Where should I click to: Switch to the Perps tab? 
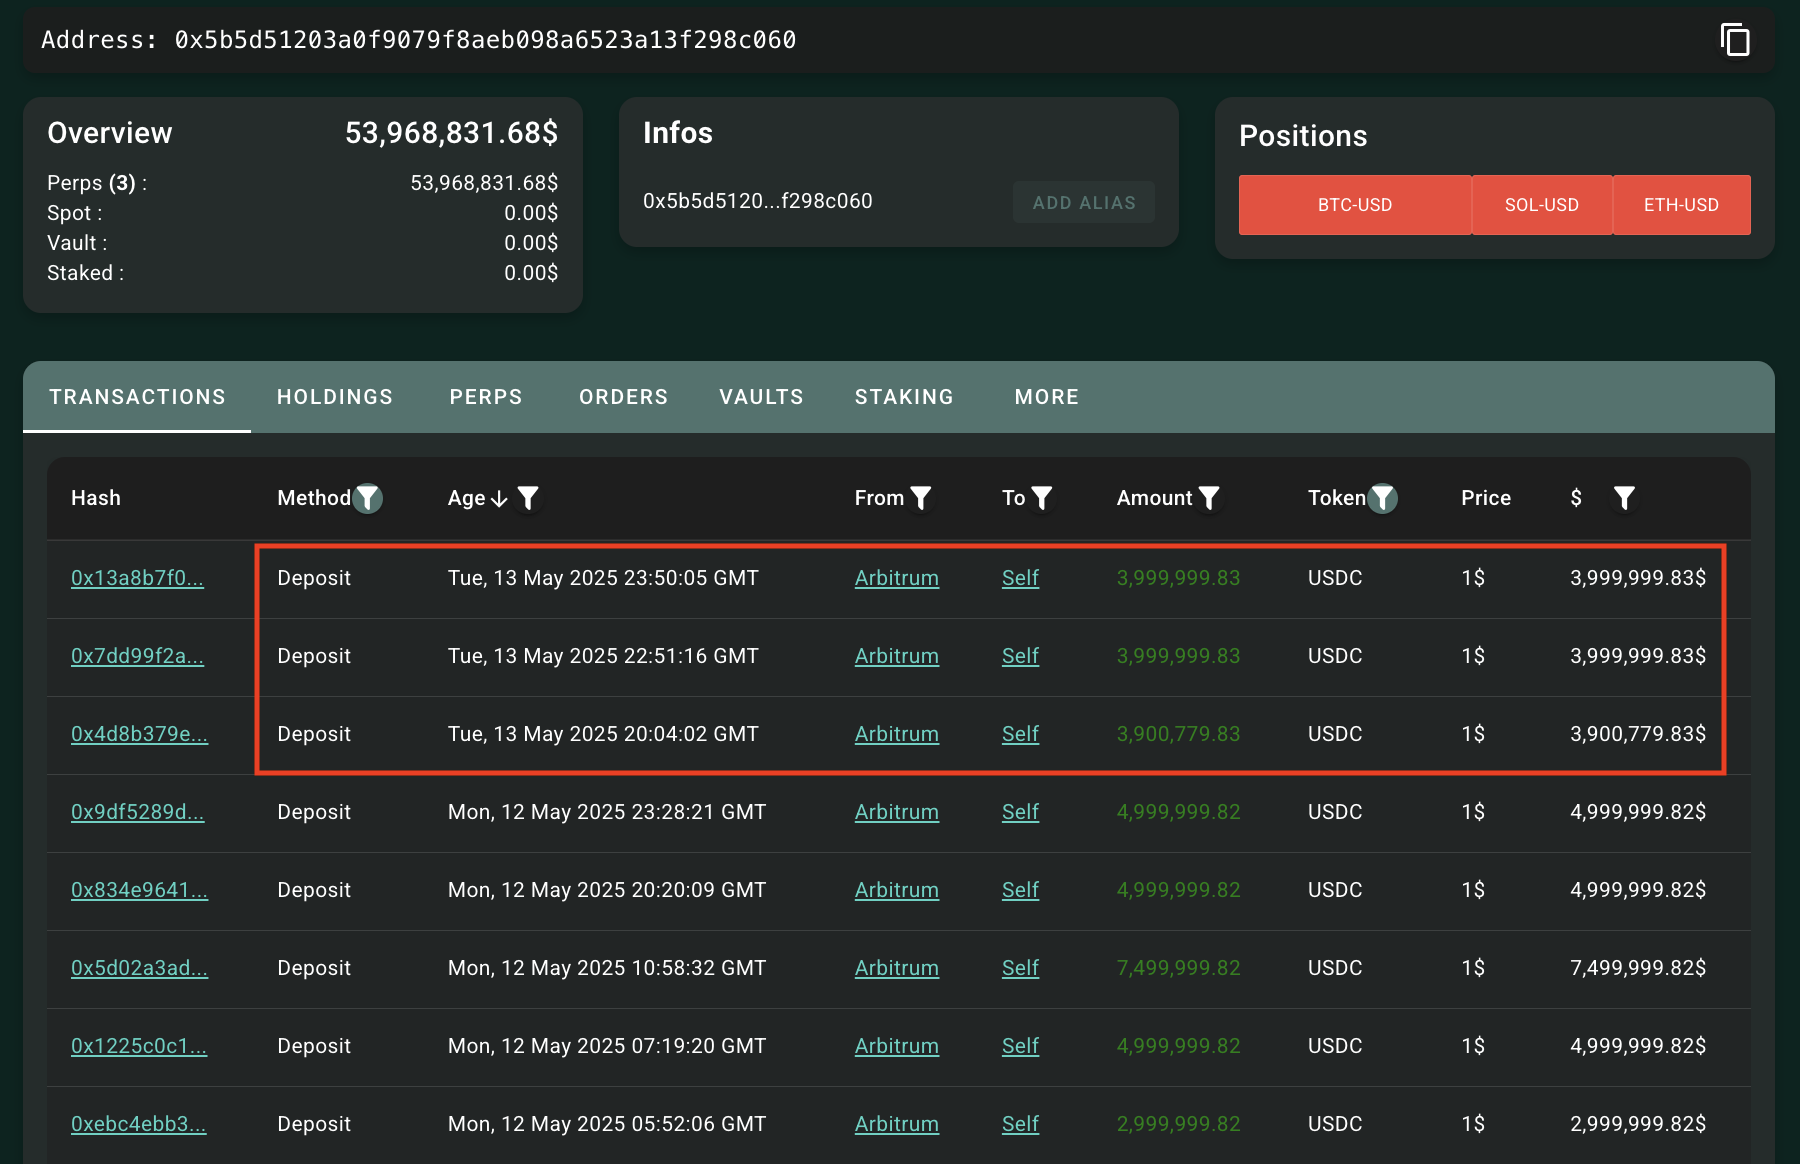tap(486, 397)
